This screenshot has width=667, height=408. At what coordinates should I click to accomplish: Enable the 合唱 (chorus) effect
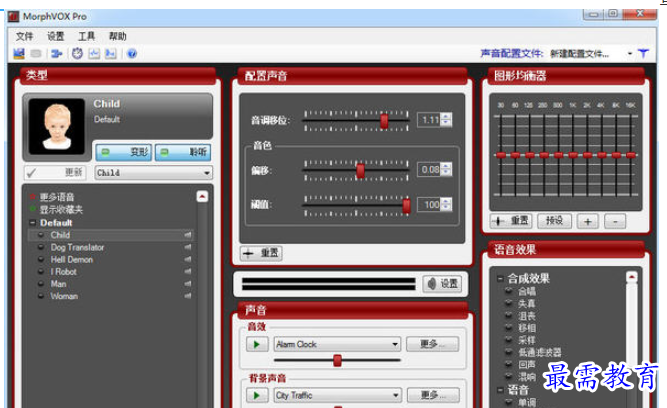508,291
